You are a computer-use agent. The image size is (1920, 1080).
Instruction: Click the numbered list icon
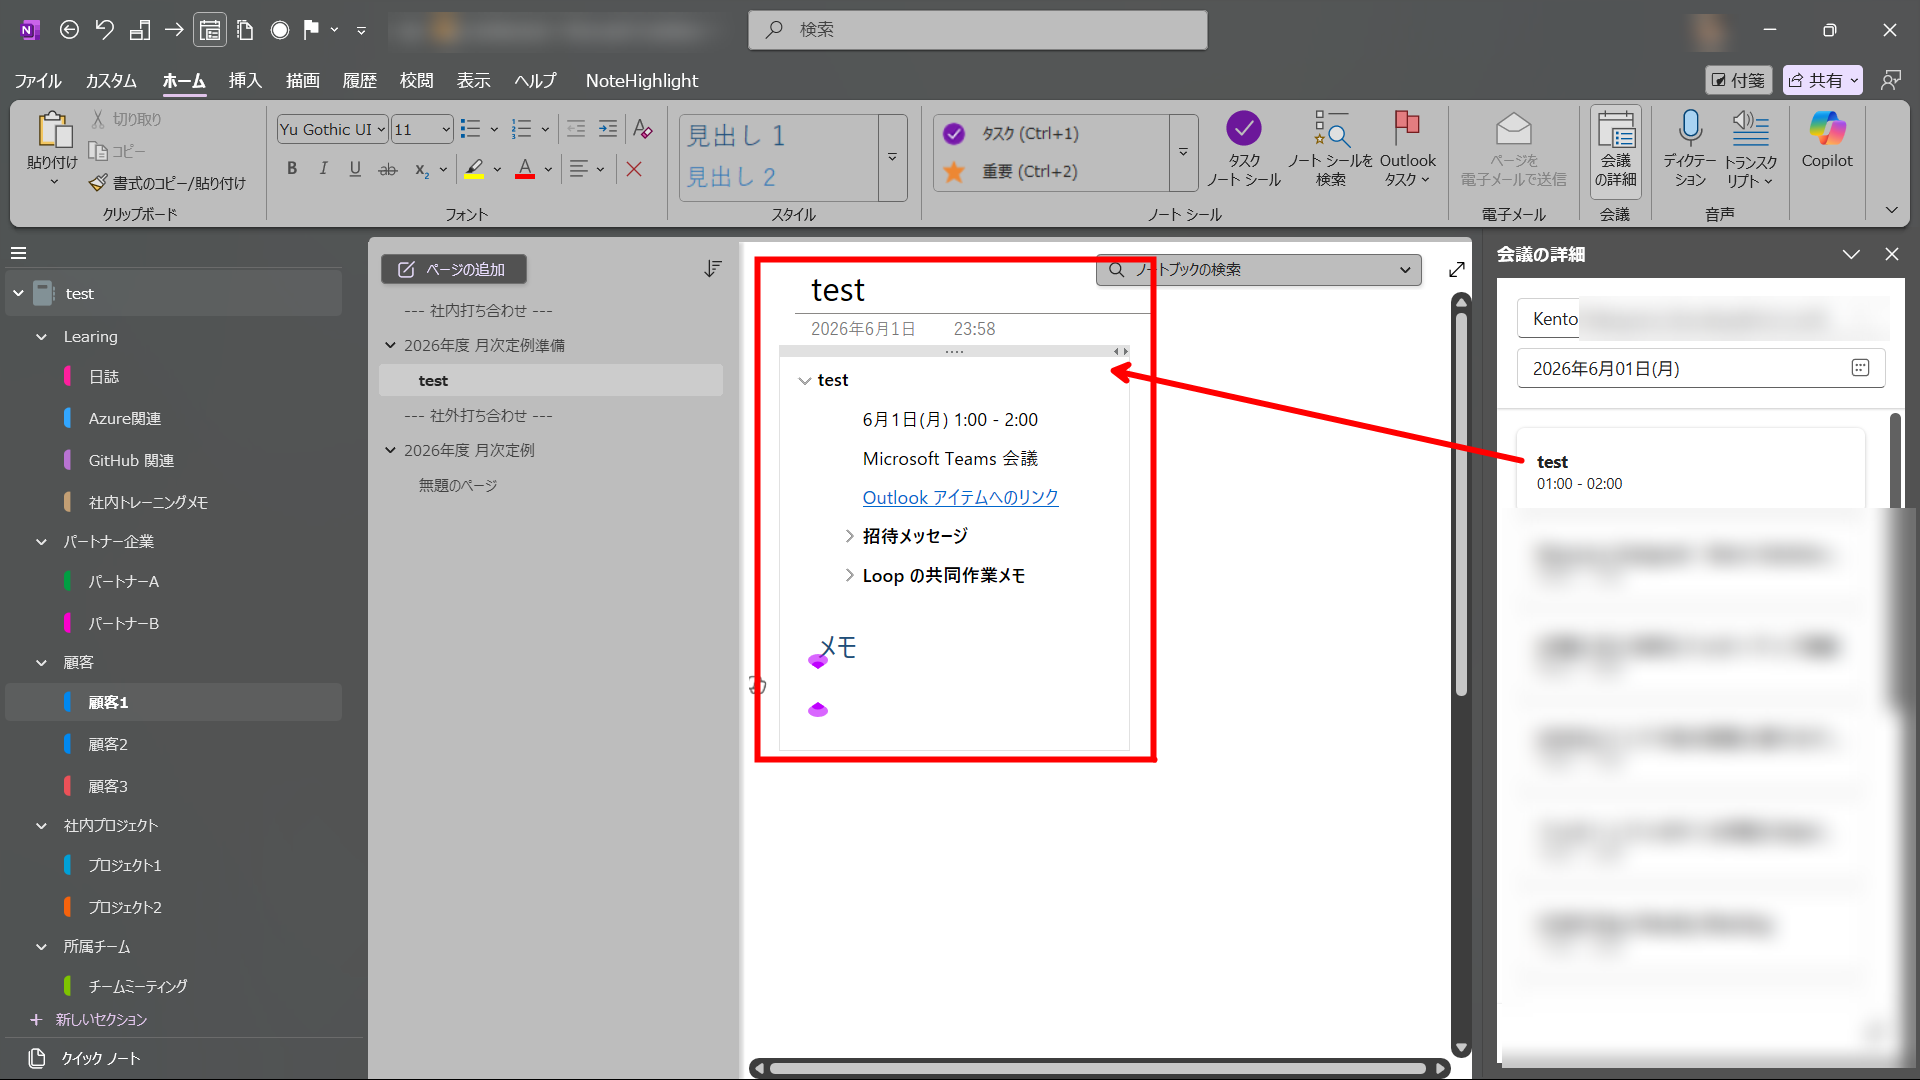[x=521, y=129]
